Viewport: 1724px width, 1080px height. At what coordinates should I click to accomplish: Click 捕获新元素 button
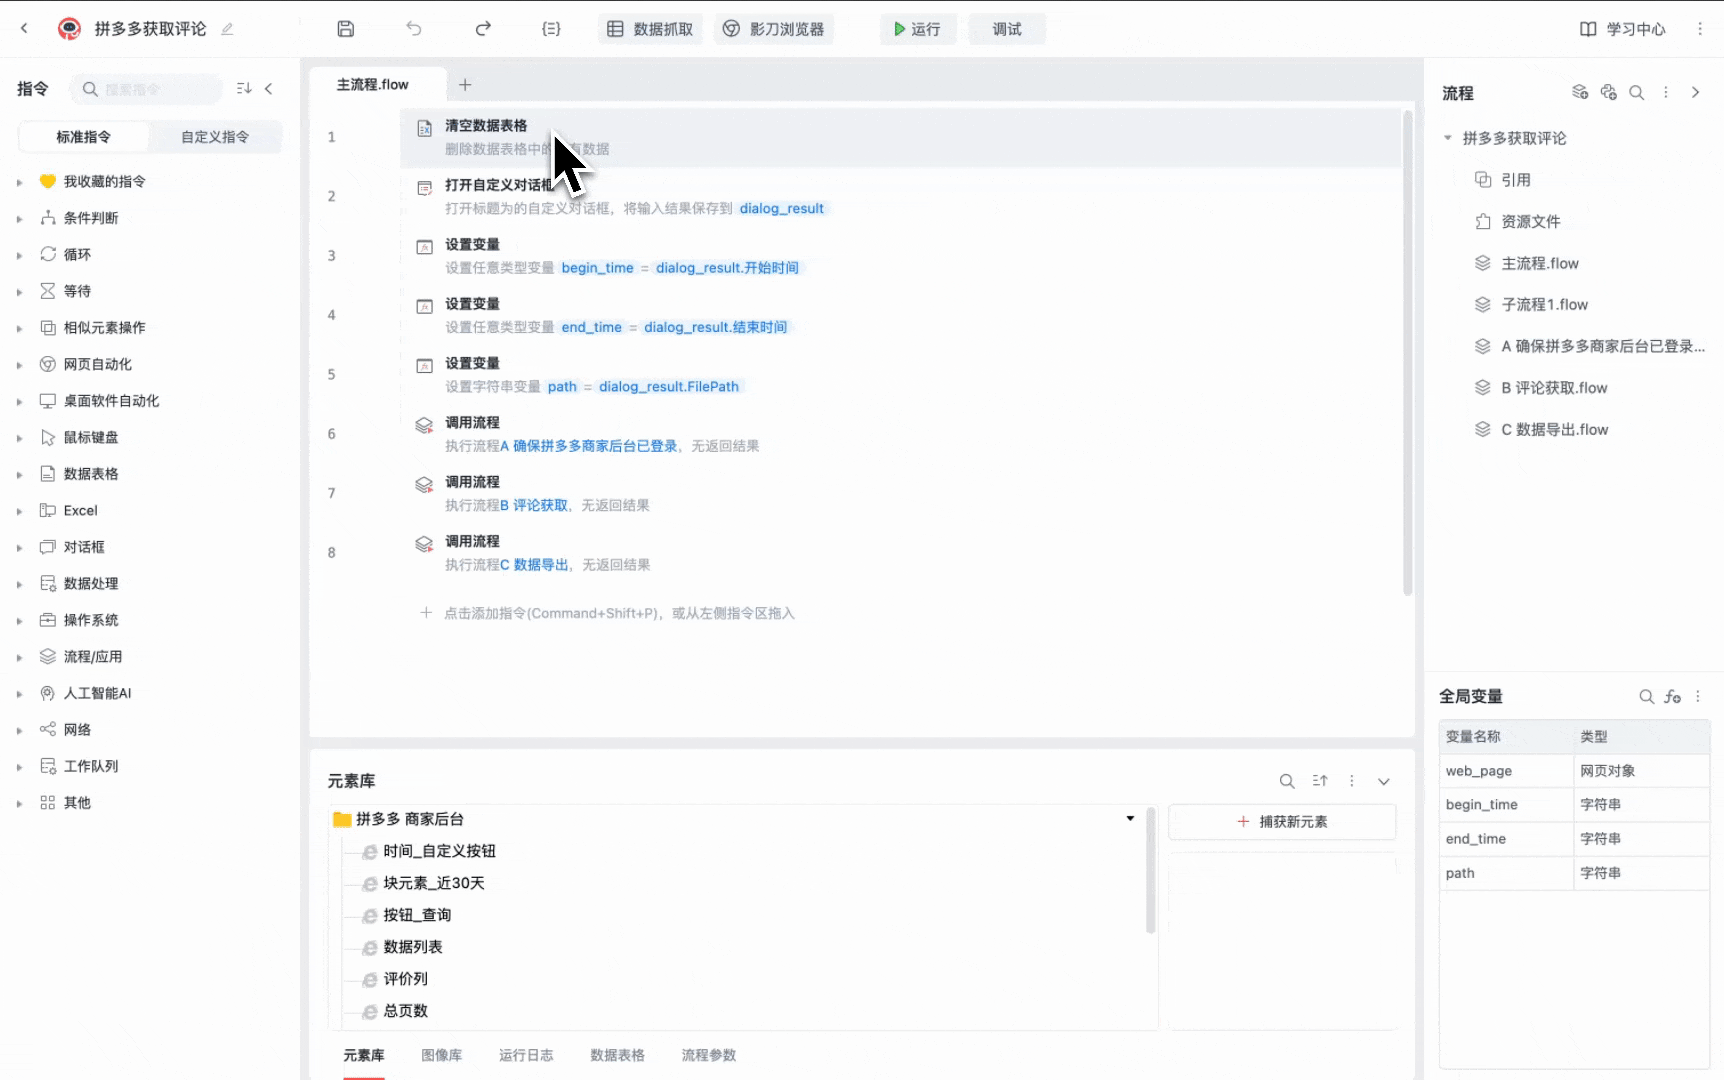pyautogui.click(x=1282, y=822)
